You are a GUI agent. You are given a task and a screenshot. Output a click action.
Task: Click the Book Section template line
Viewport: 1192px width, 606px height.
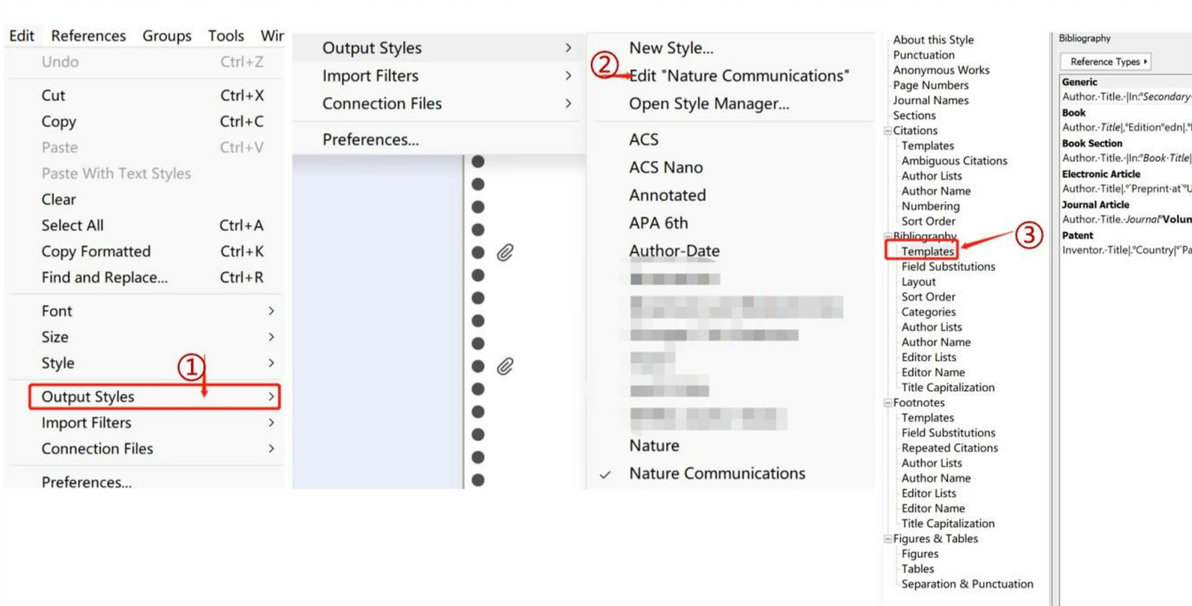[1127, 158]
